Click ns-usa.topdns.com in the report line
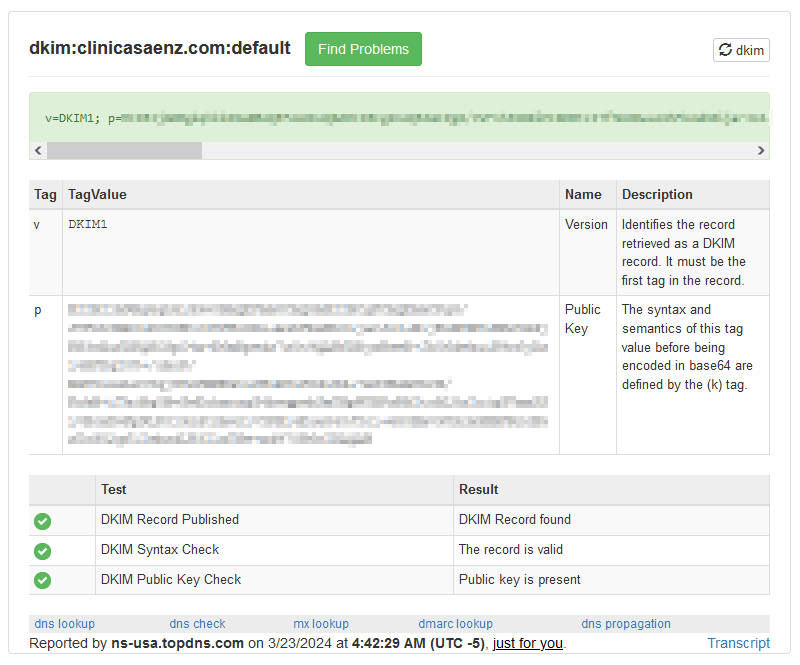The image size is (800, 665). tap(178, 643)
